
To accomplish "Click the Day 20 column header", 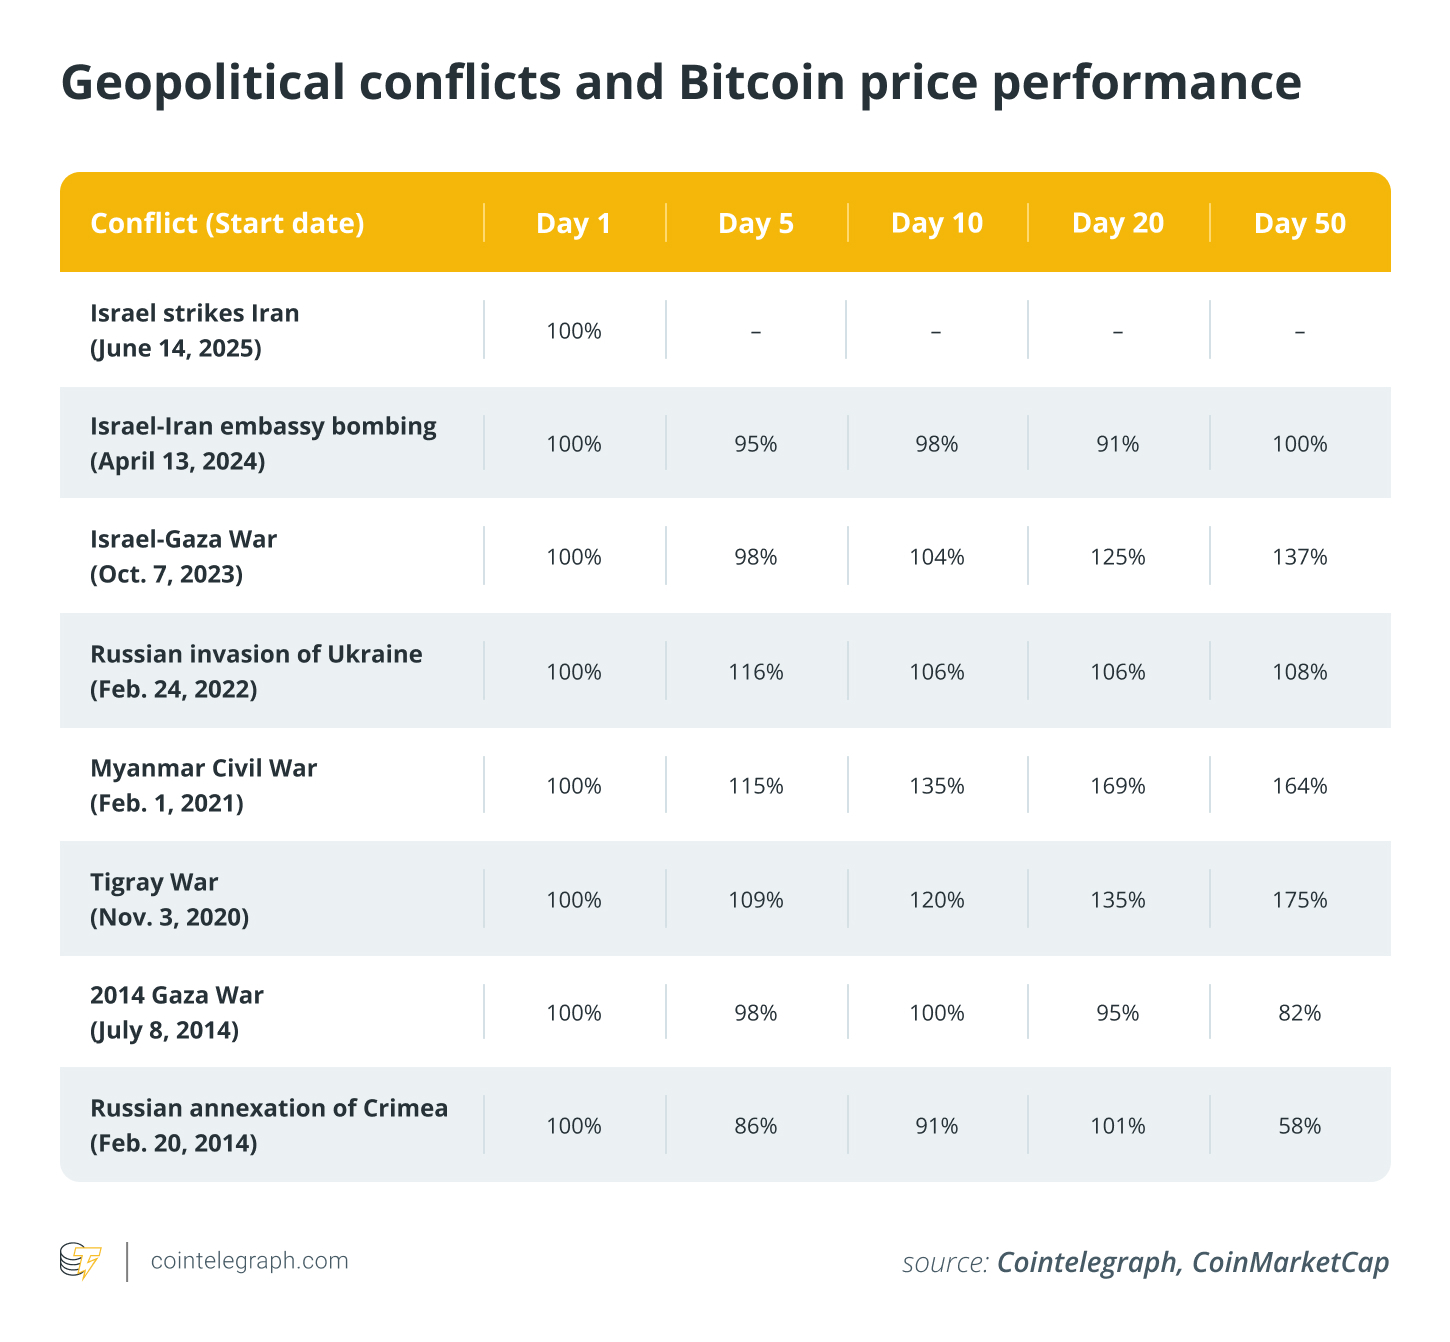I will pyautogui.click(x=1117, y=223).
